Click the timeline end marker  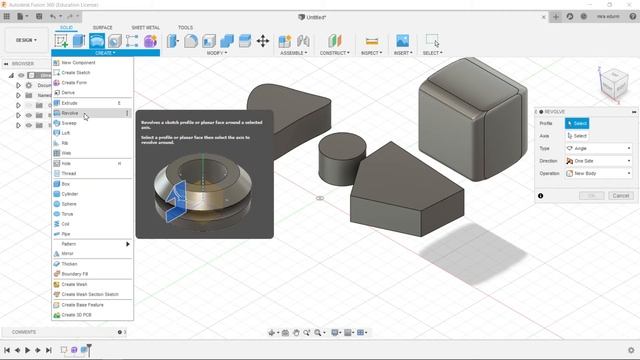(89, 349)
